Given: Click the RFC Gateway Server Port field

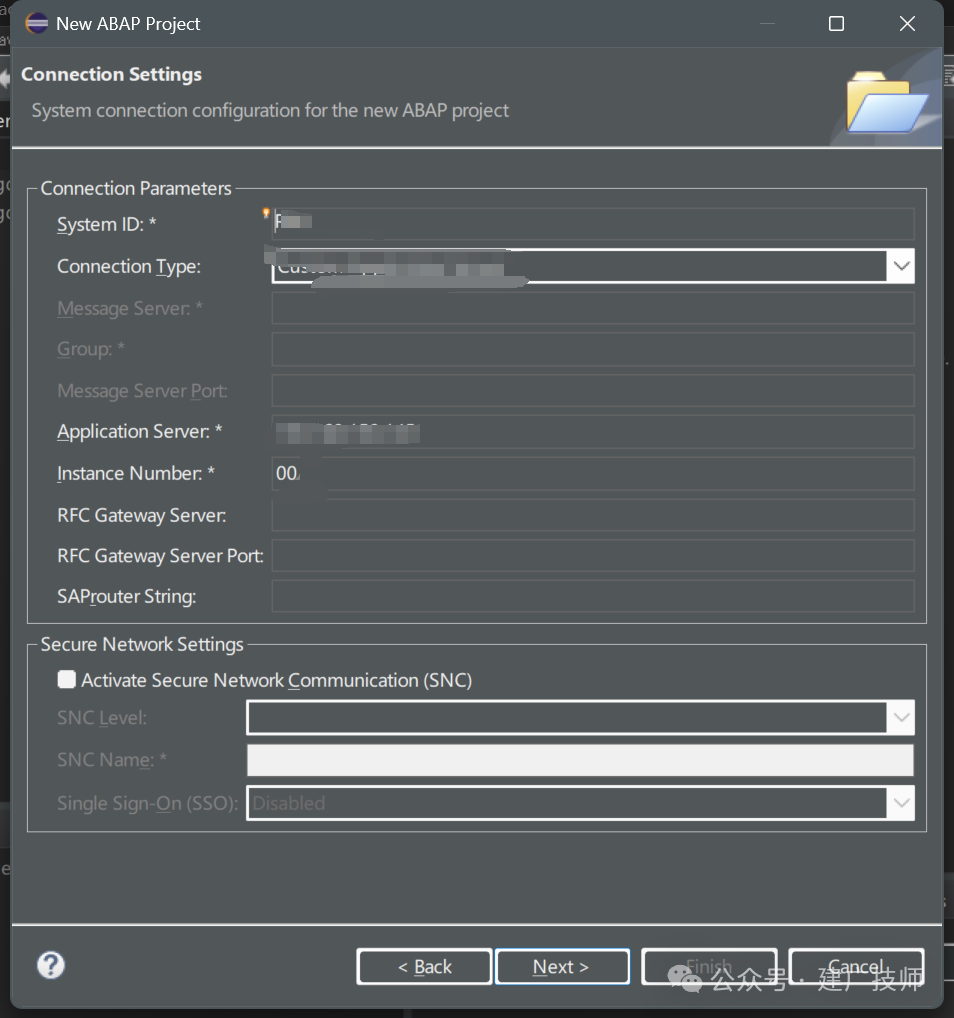Looking at the screenshot, I should pyautogui.click(x=593, y=556).
